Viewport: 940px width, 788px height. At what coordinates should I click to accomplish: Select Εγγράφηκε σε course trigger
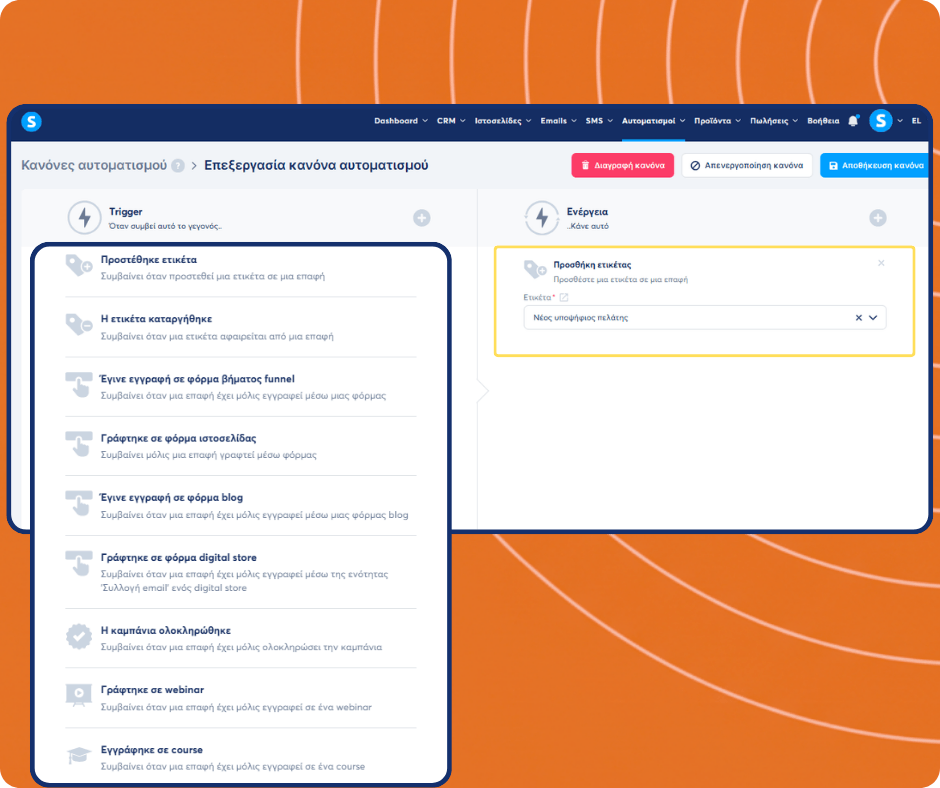pyautogui.click(x=240, y=757)
